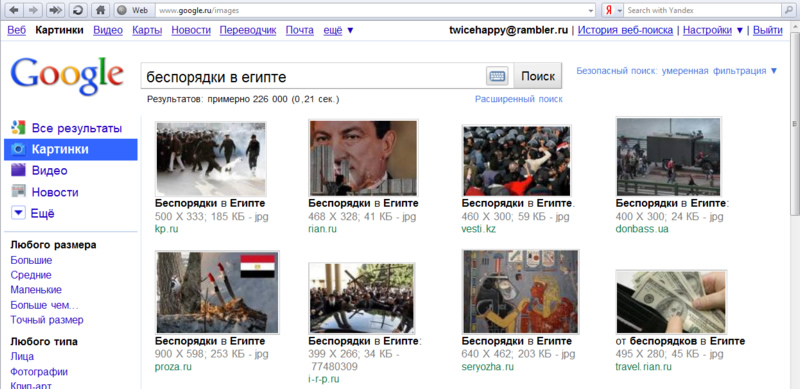Open the kp.ru riot police thumbnail
This screenshot has width=800, height=389.
211,159
